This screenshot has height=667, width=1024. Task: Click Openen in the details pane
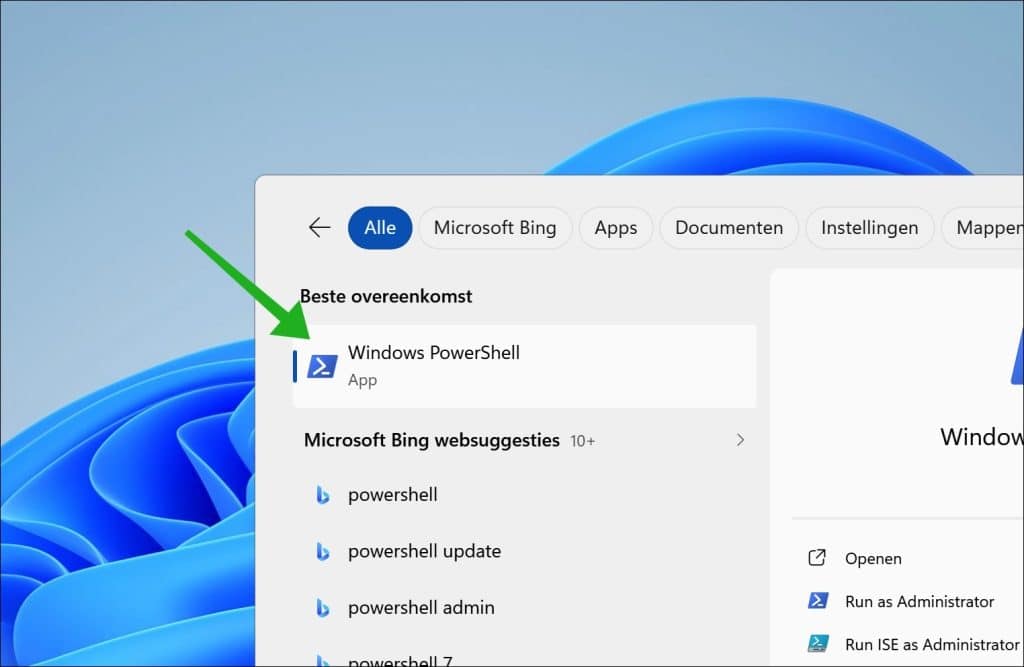tap(873, 559)
